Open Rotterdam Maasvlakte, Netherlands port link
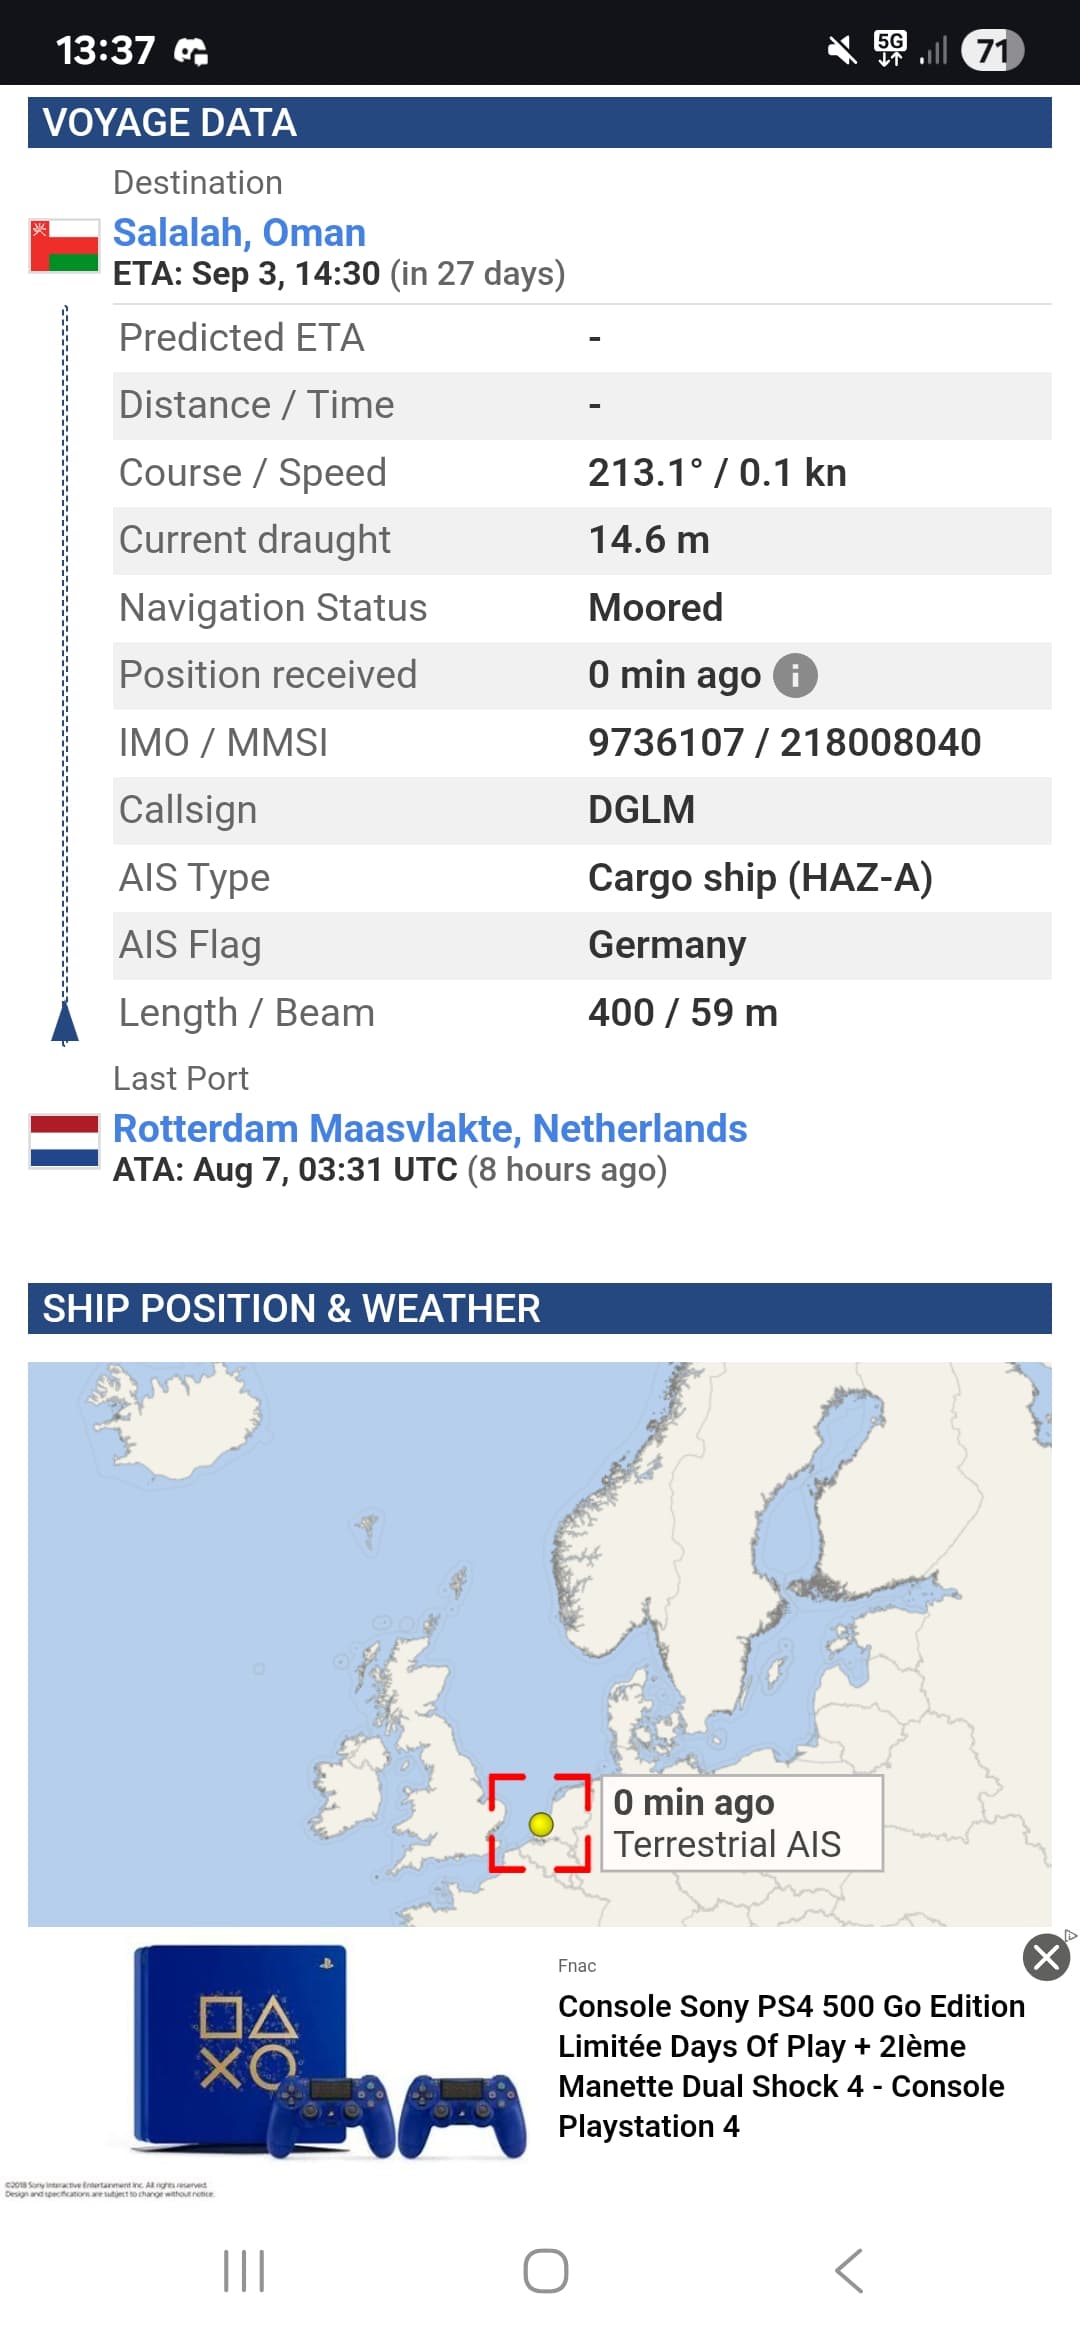1080x2340 pixels. click(x=430, y=1128)
